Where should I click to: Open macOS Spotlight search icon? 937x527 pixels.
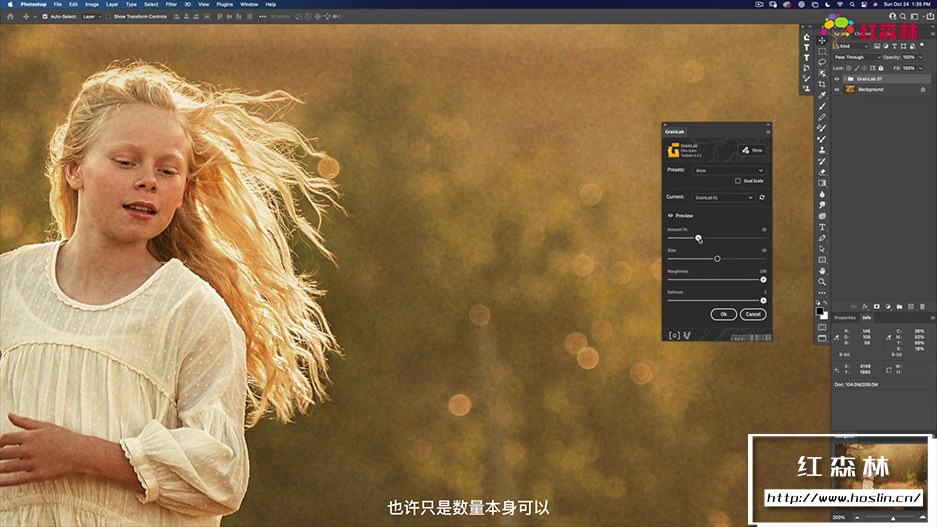pyautogui.click(x=852, y=4)
